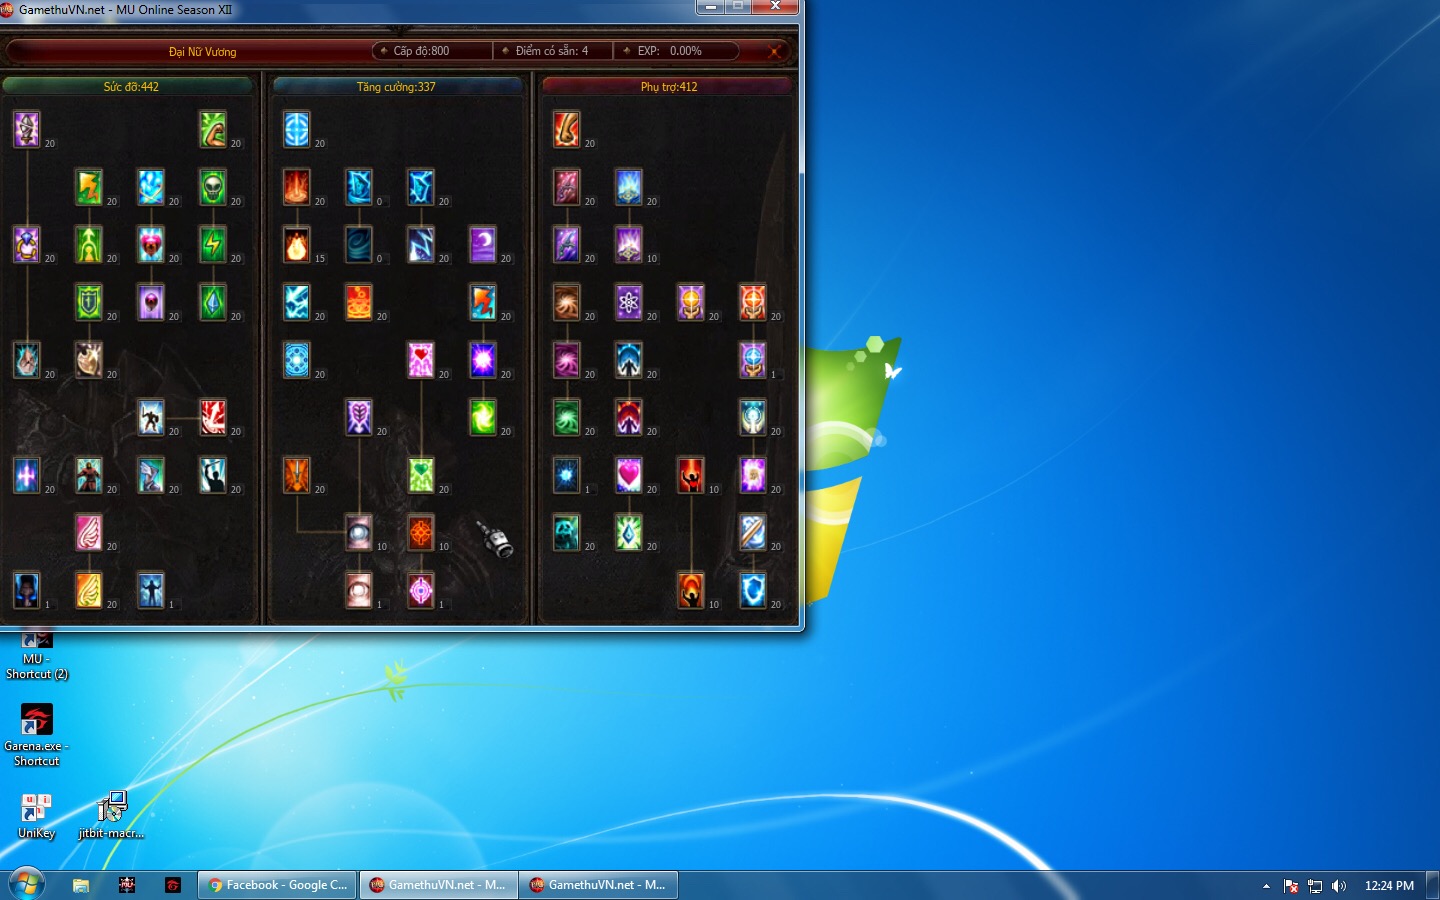1440x900 pixels.
Task: Click the teal skull skill in Phụ trợ
Action: (567, 532)
